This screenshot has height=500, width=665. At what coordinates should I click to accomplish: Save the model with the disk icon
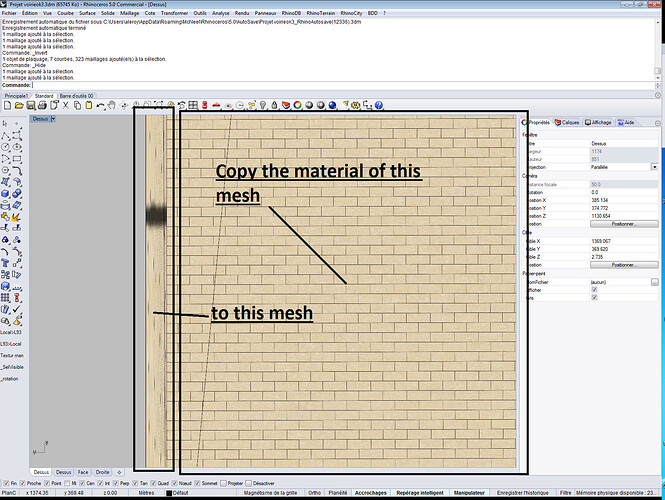click(31, 105)
